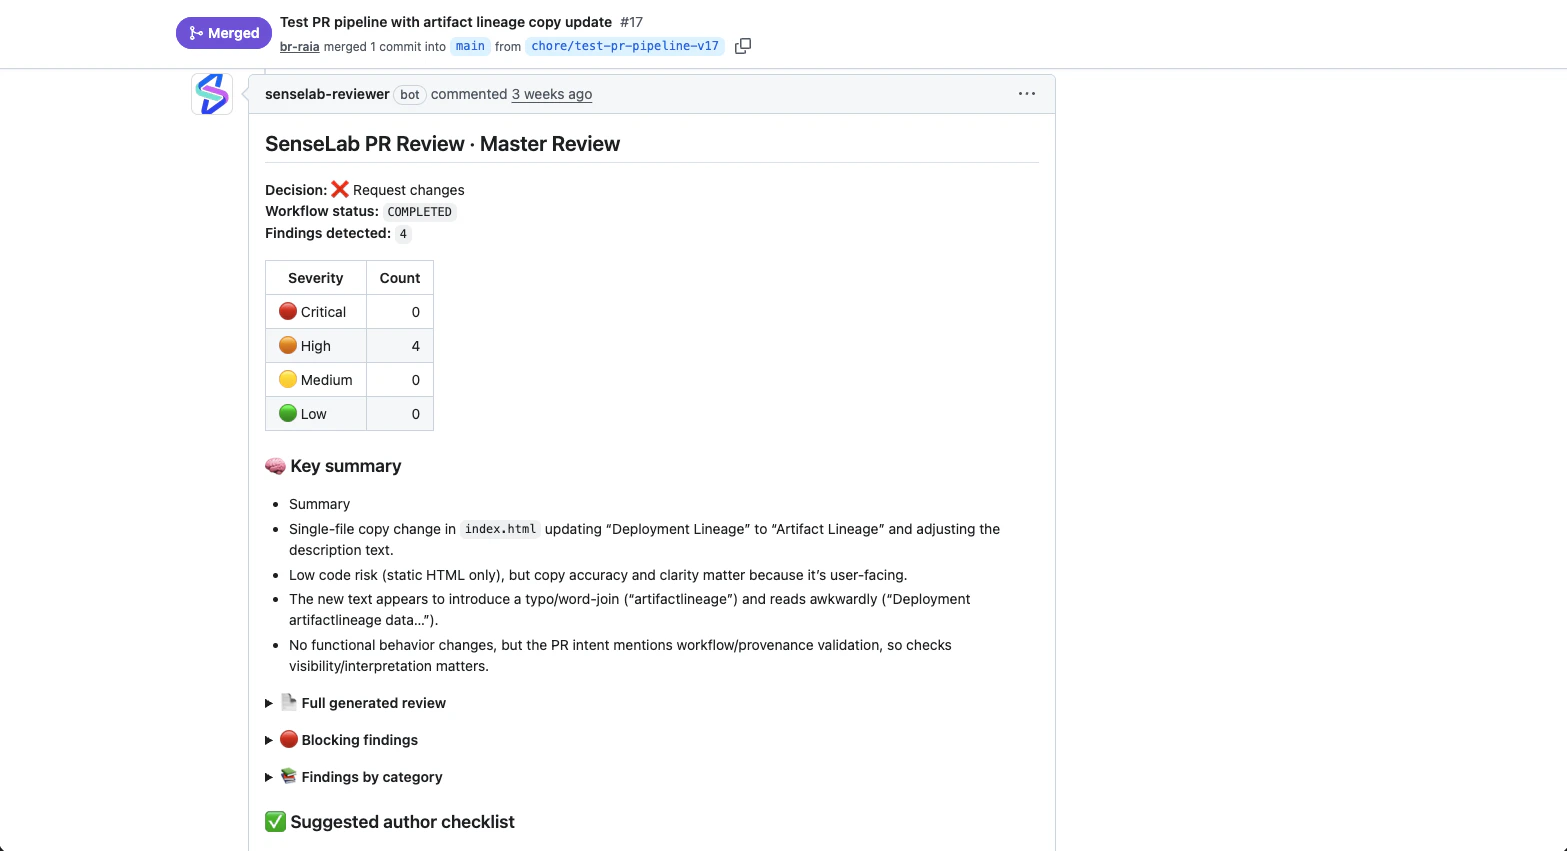Screen dimensions: 1567x851
Task: Click the PR number '#17'
Action: click(632, 22)
